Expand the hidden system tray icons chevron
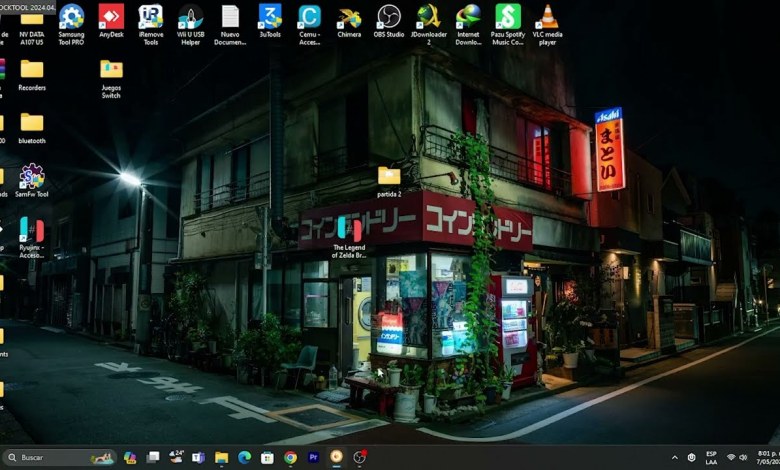 tap(674, 457)
